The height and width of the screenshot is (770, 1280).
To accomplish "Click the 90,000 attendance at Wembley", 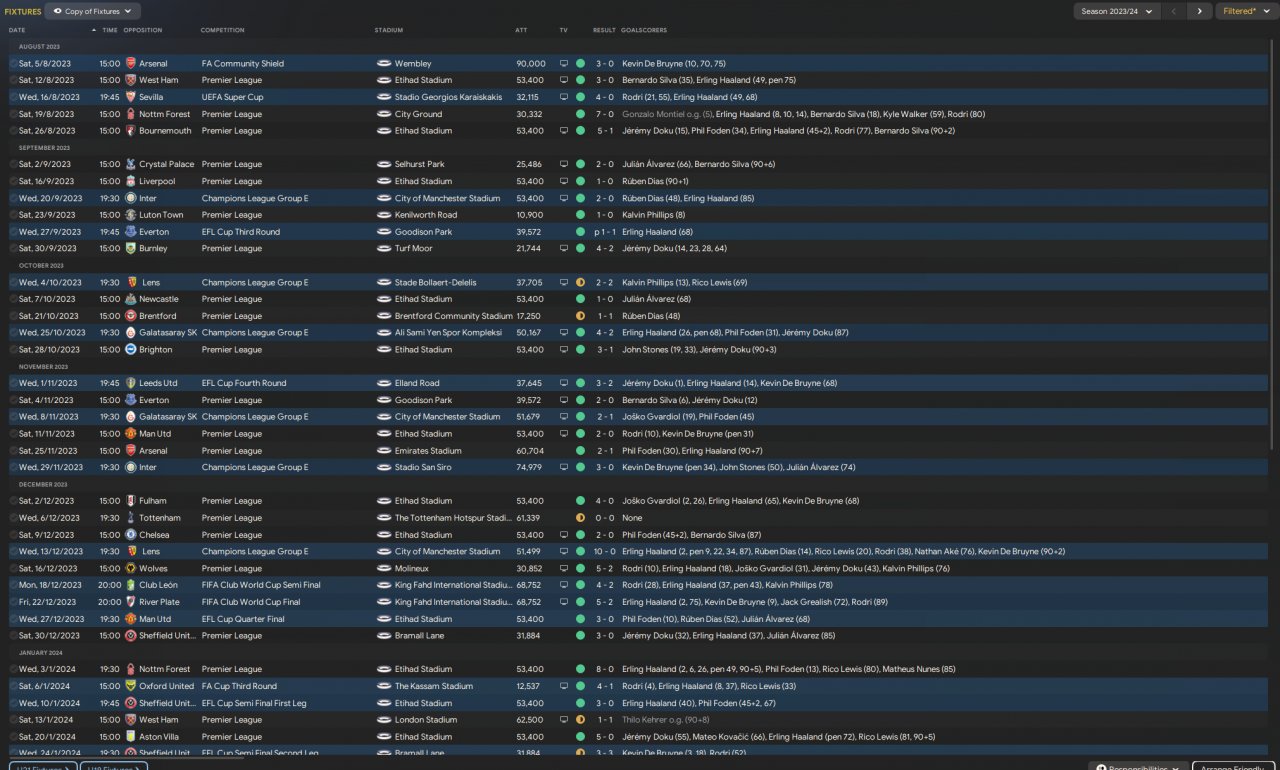I will [531, 64].
